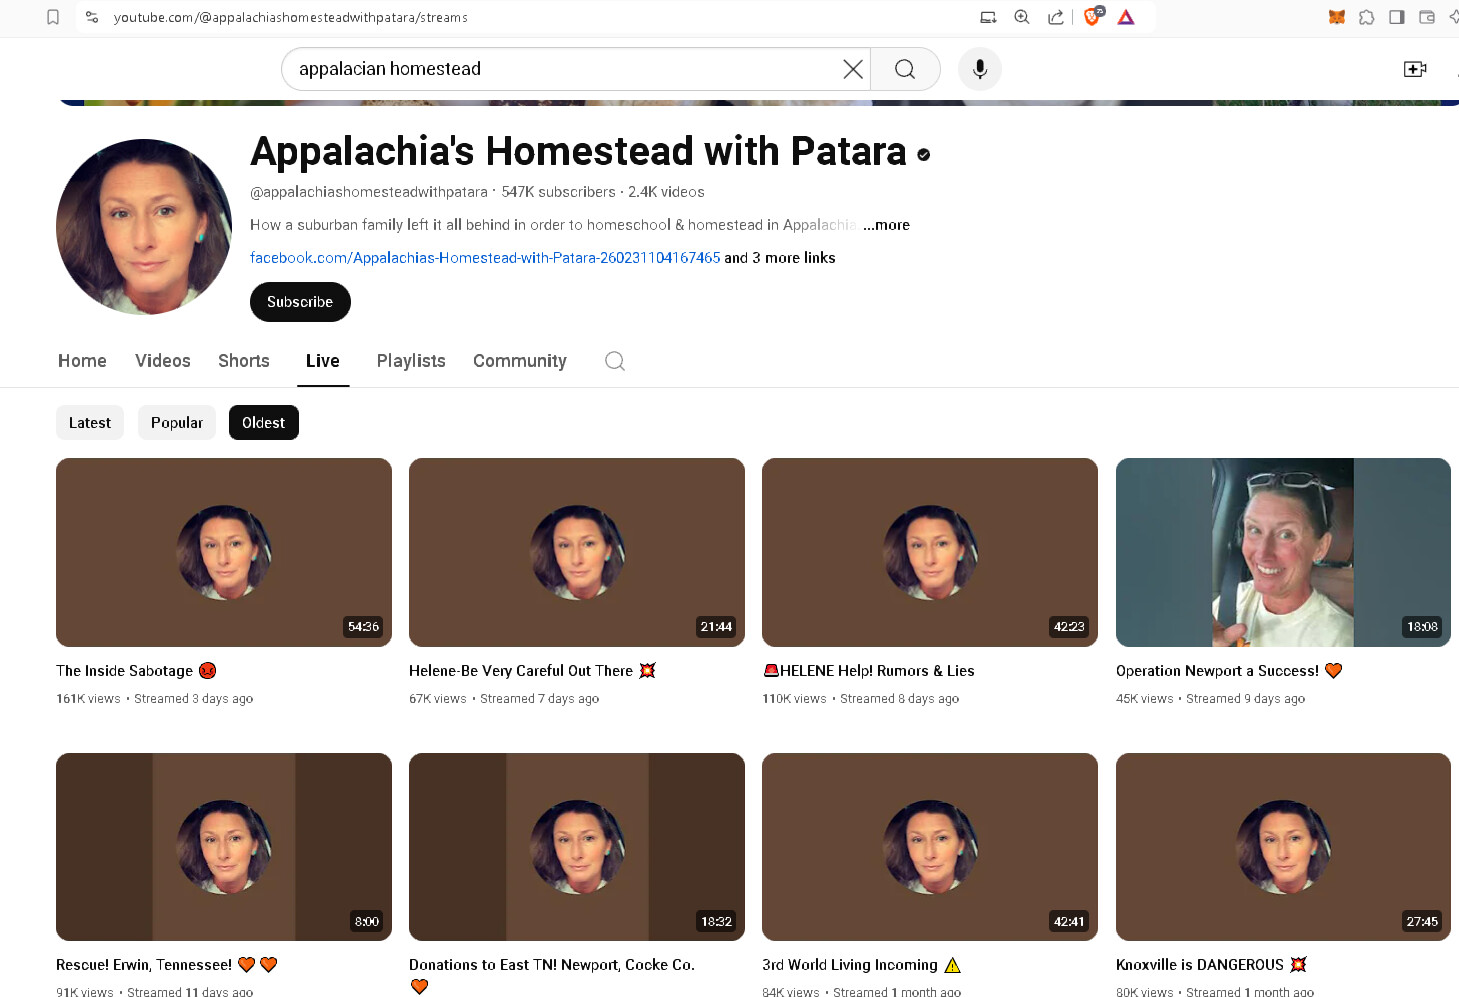Click the create video camera icon
The image size is (1459, 997).
point(1415,69)
